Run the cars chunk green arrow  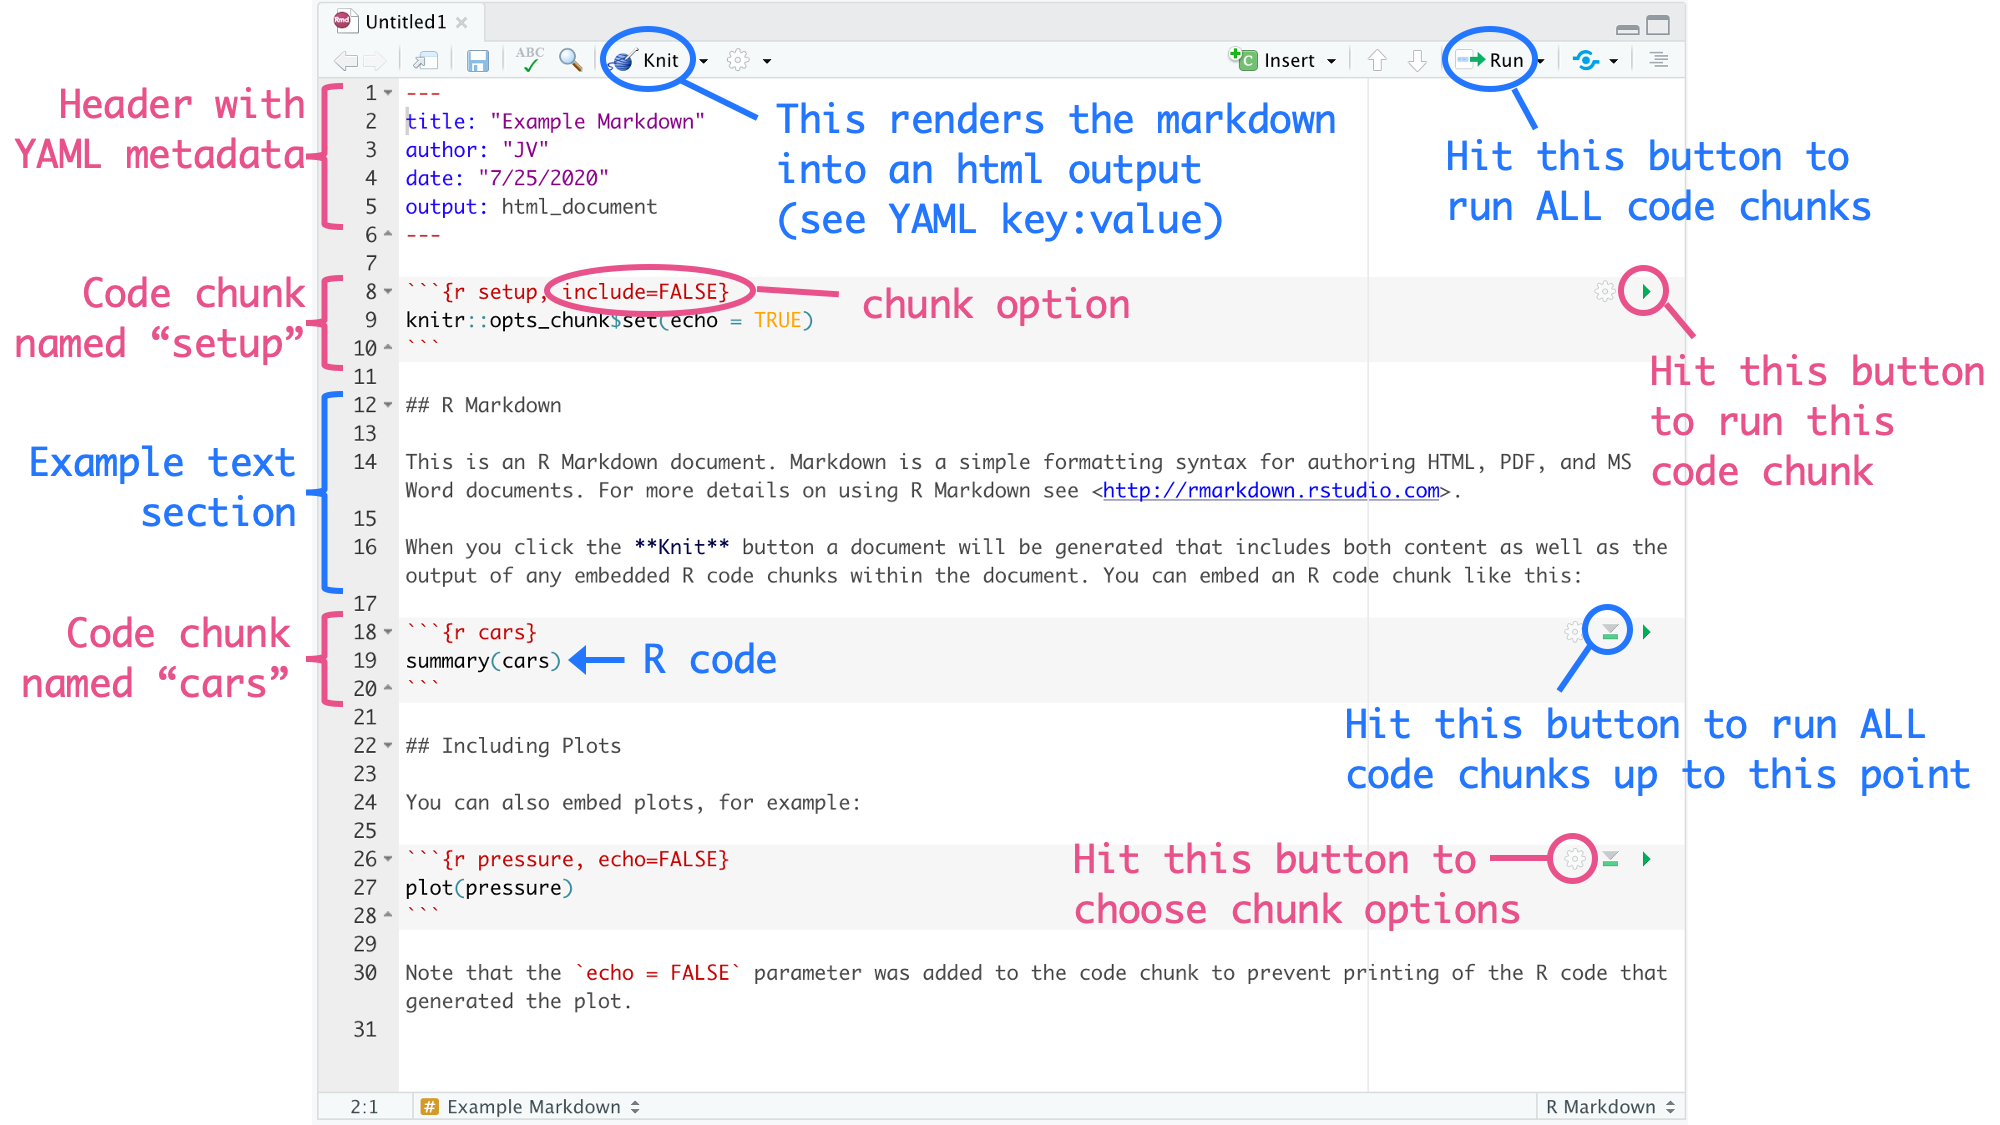tap(1646, 632)
